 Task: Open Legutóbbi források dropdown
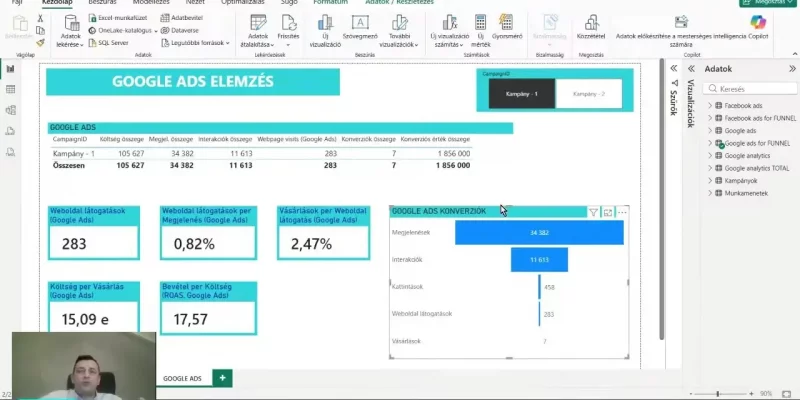(195, 43)
